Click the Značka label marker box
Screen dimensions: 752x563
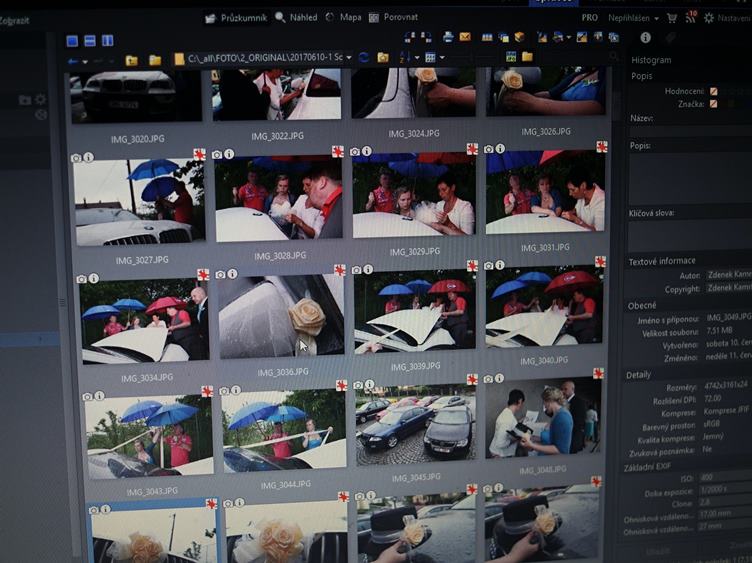click(x=714, y=104)
